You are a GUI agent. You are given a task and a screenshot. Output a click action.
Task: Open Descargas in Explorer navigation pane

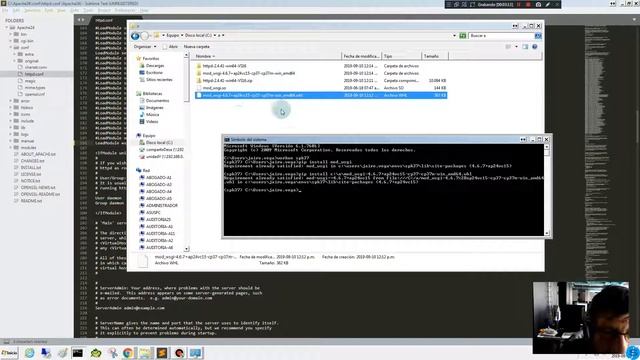click(155, 65)
